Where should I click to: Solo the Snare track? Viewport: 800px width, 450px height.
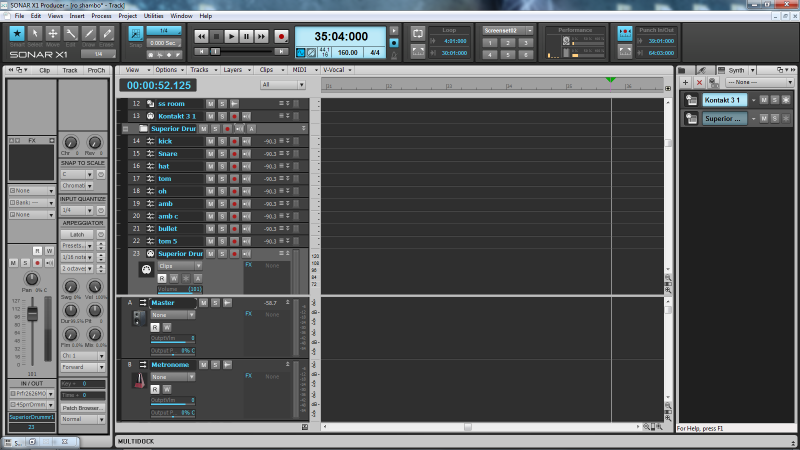click(222, 154)
